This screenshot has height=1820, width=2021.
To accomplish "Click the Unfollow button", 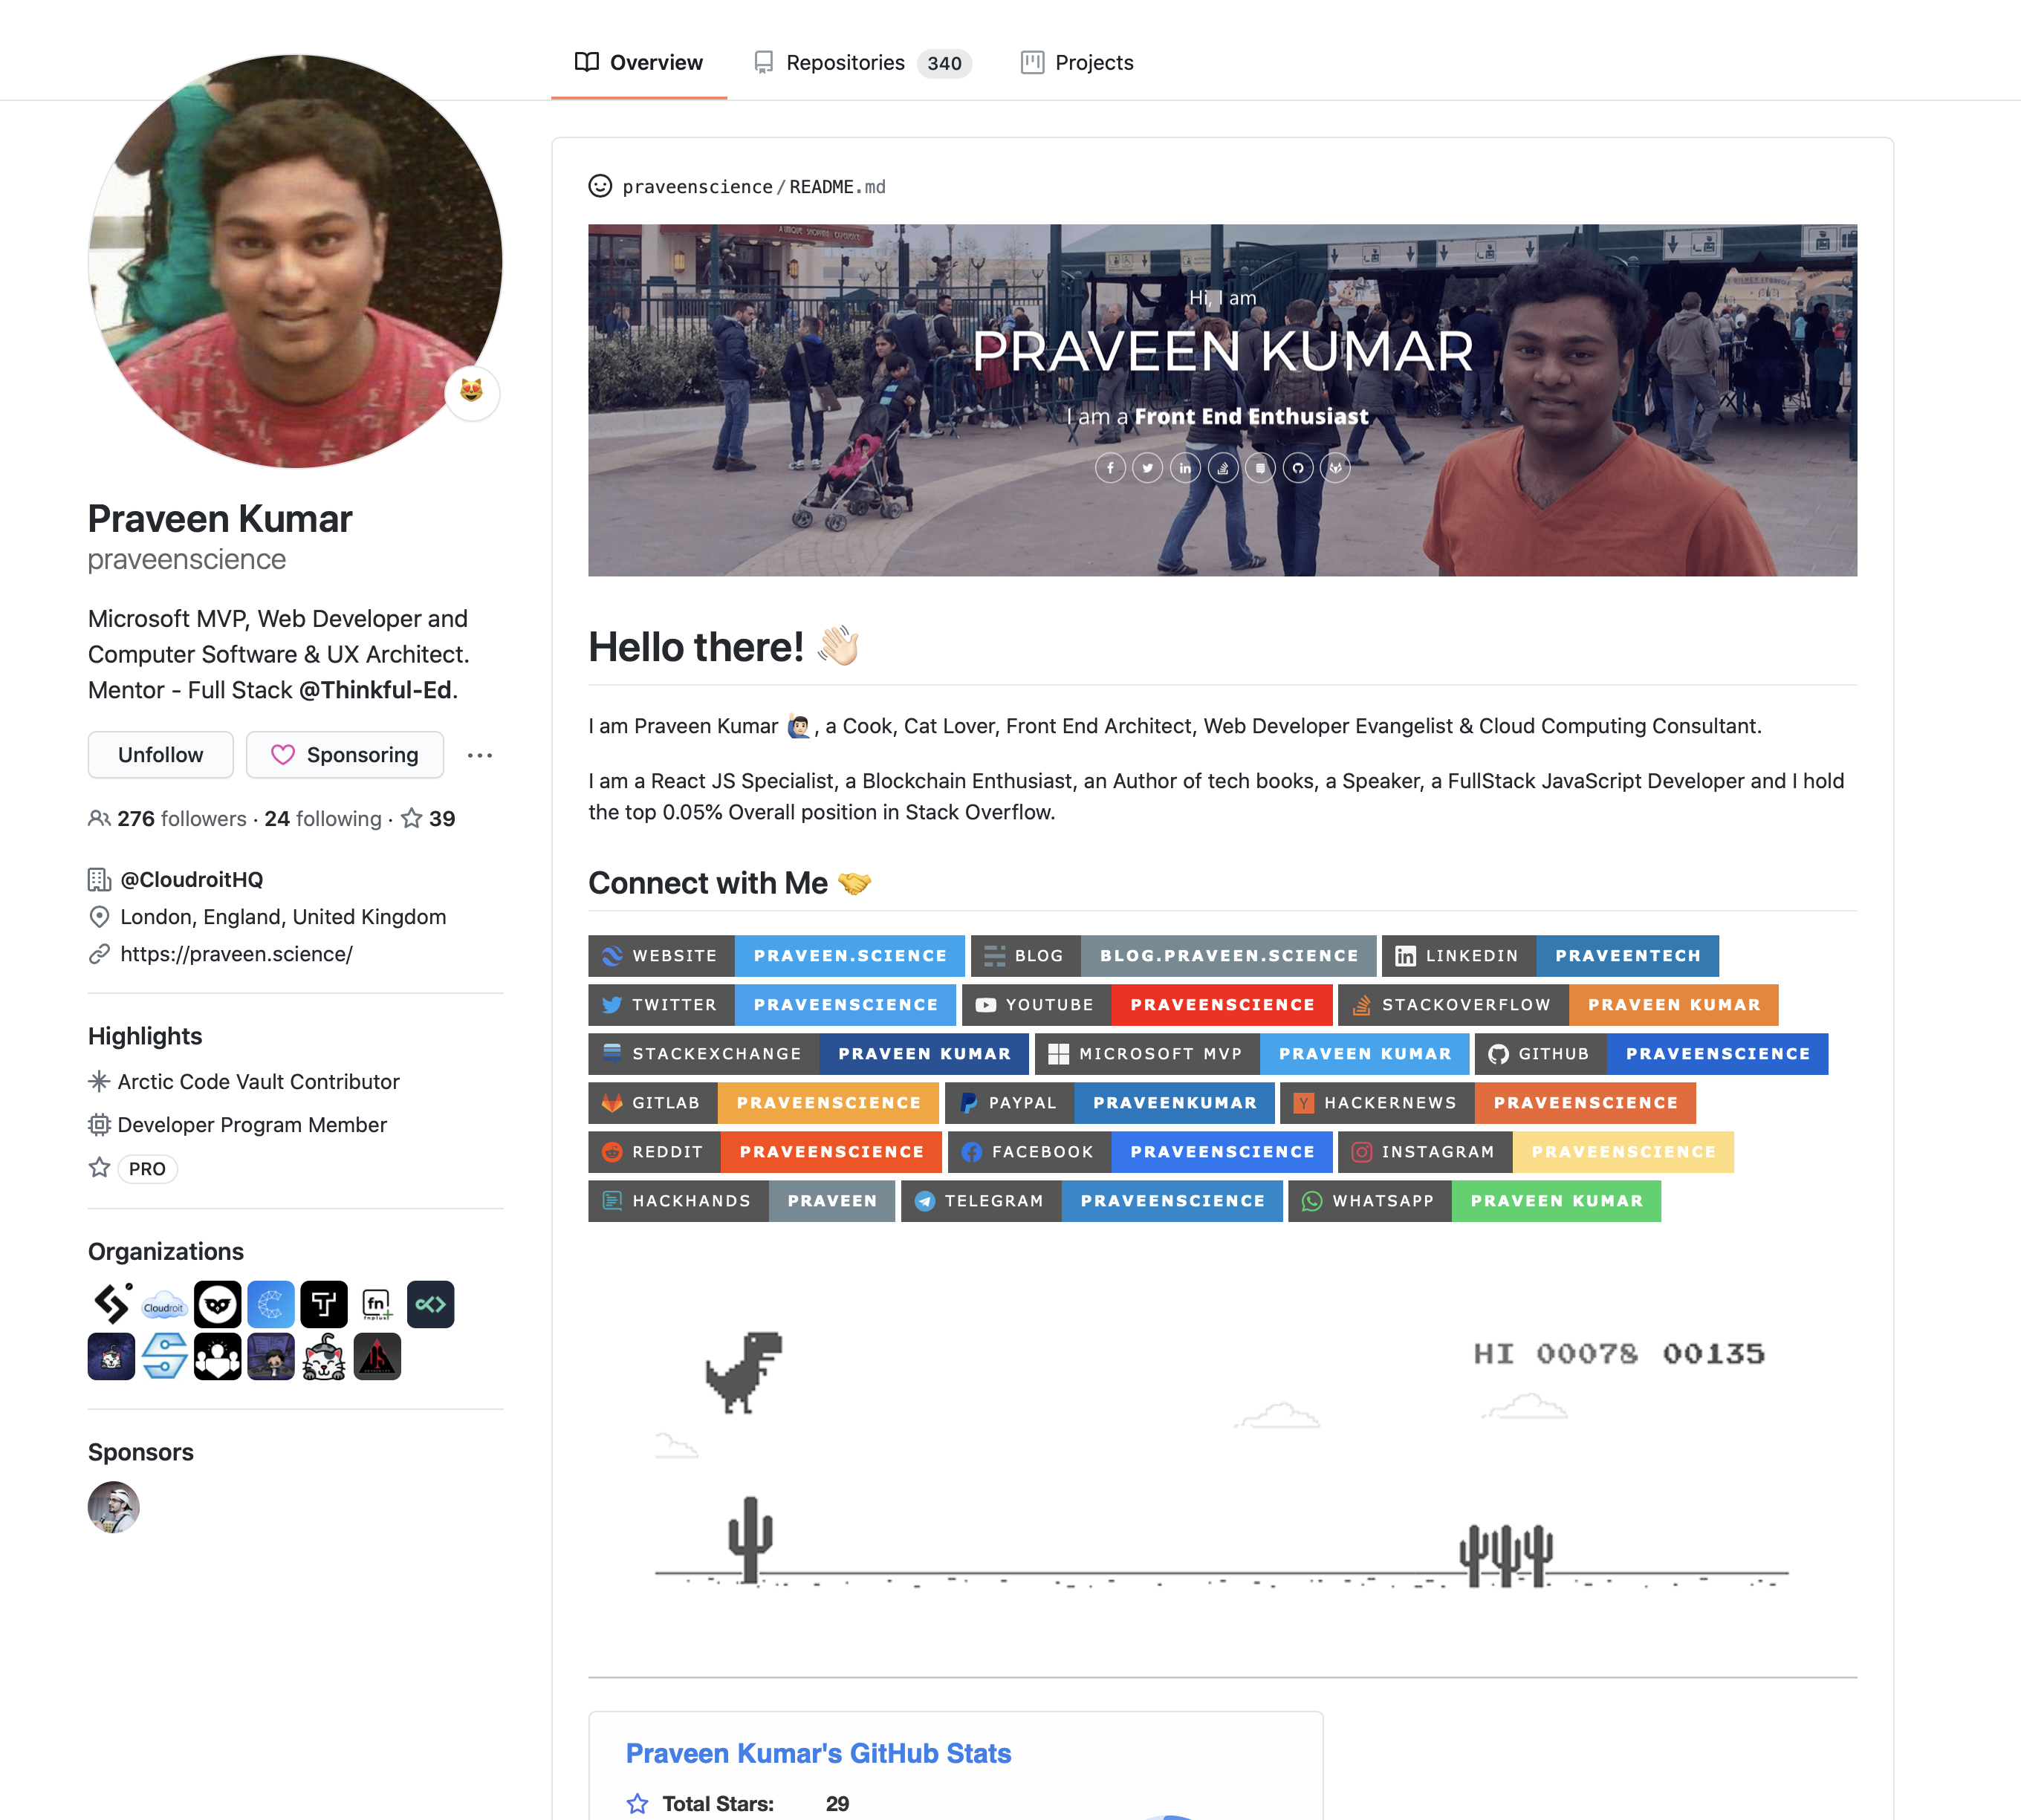I will pyautogui.click(x=160, y=755).
